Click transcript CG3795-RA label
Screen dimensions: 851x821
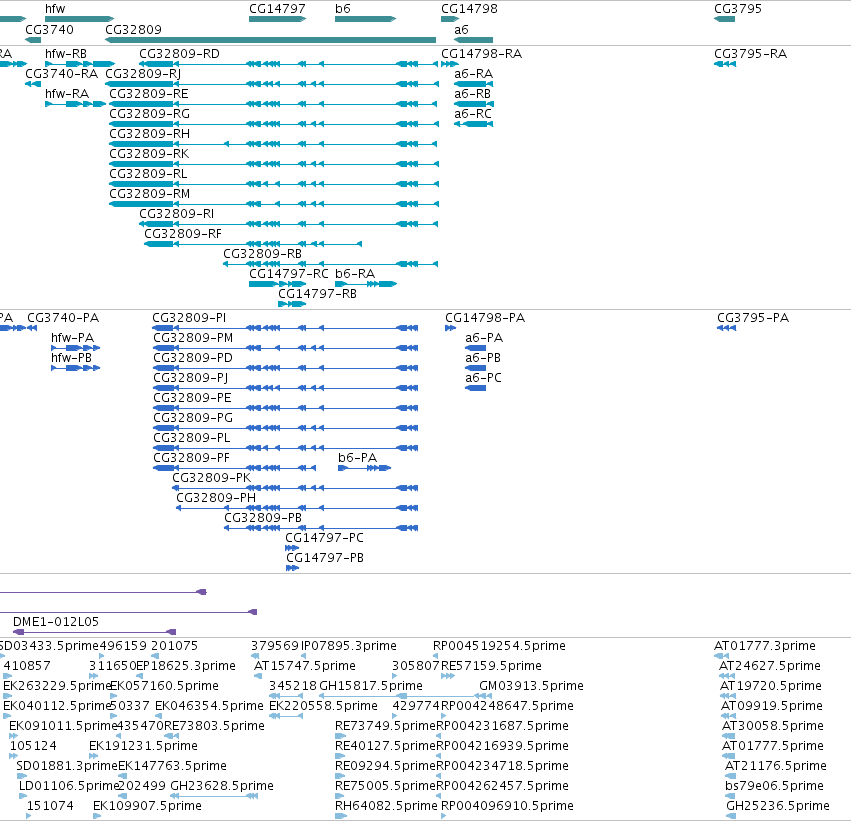pos(750,53)
